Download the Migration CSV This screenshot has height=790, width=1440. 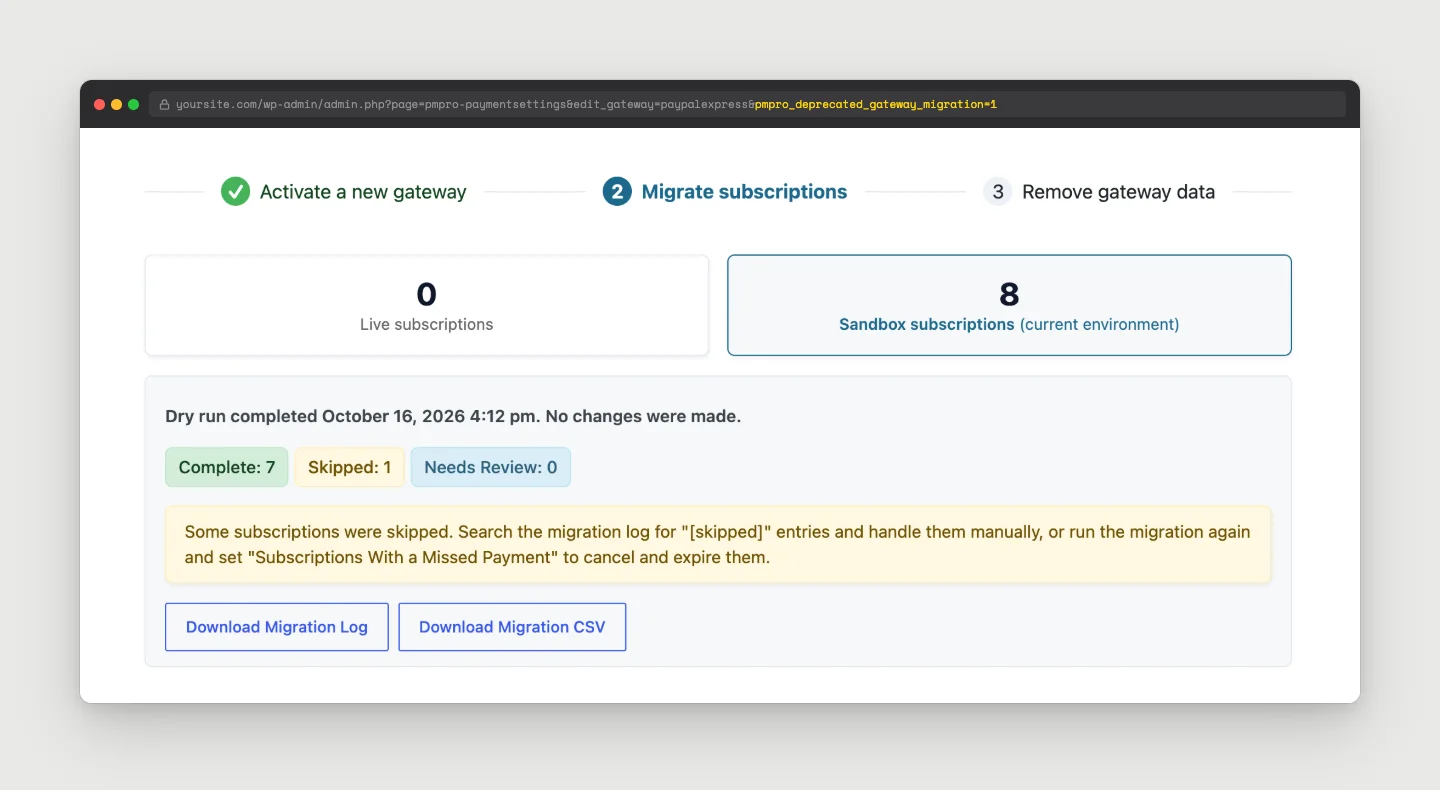pyautogui.click(x=512, y=627)
